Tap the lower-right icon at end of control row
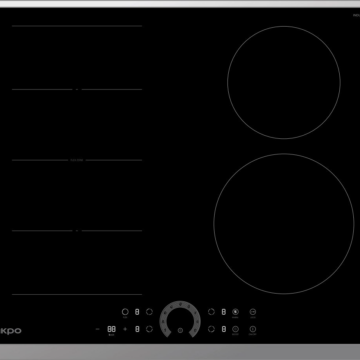The width and height of the screenshot is (360, 360). pos(253,329)
